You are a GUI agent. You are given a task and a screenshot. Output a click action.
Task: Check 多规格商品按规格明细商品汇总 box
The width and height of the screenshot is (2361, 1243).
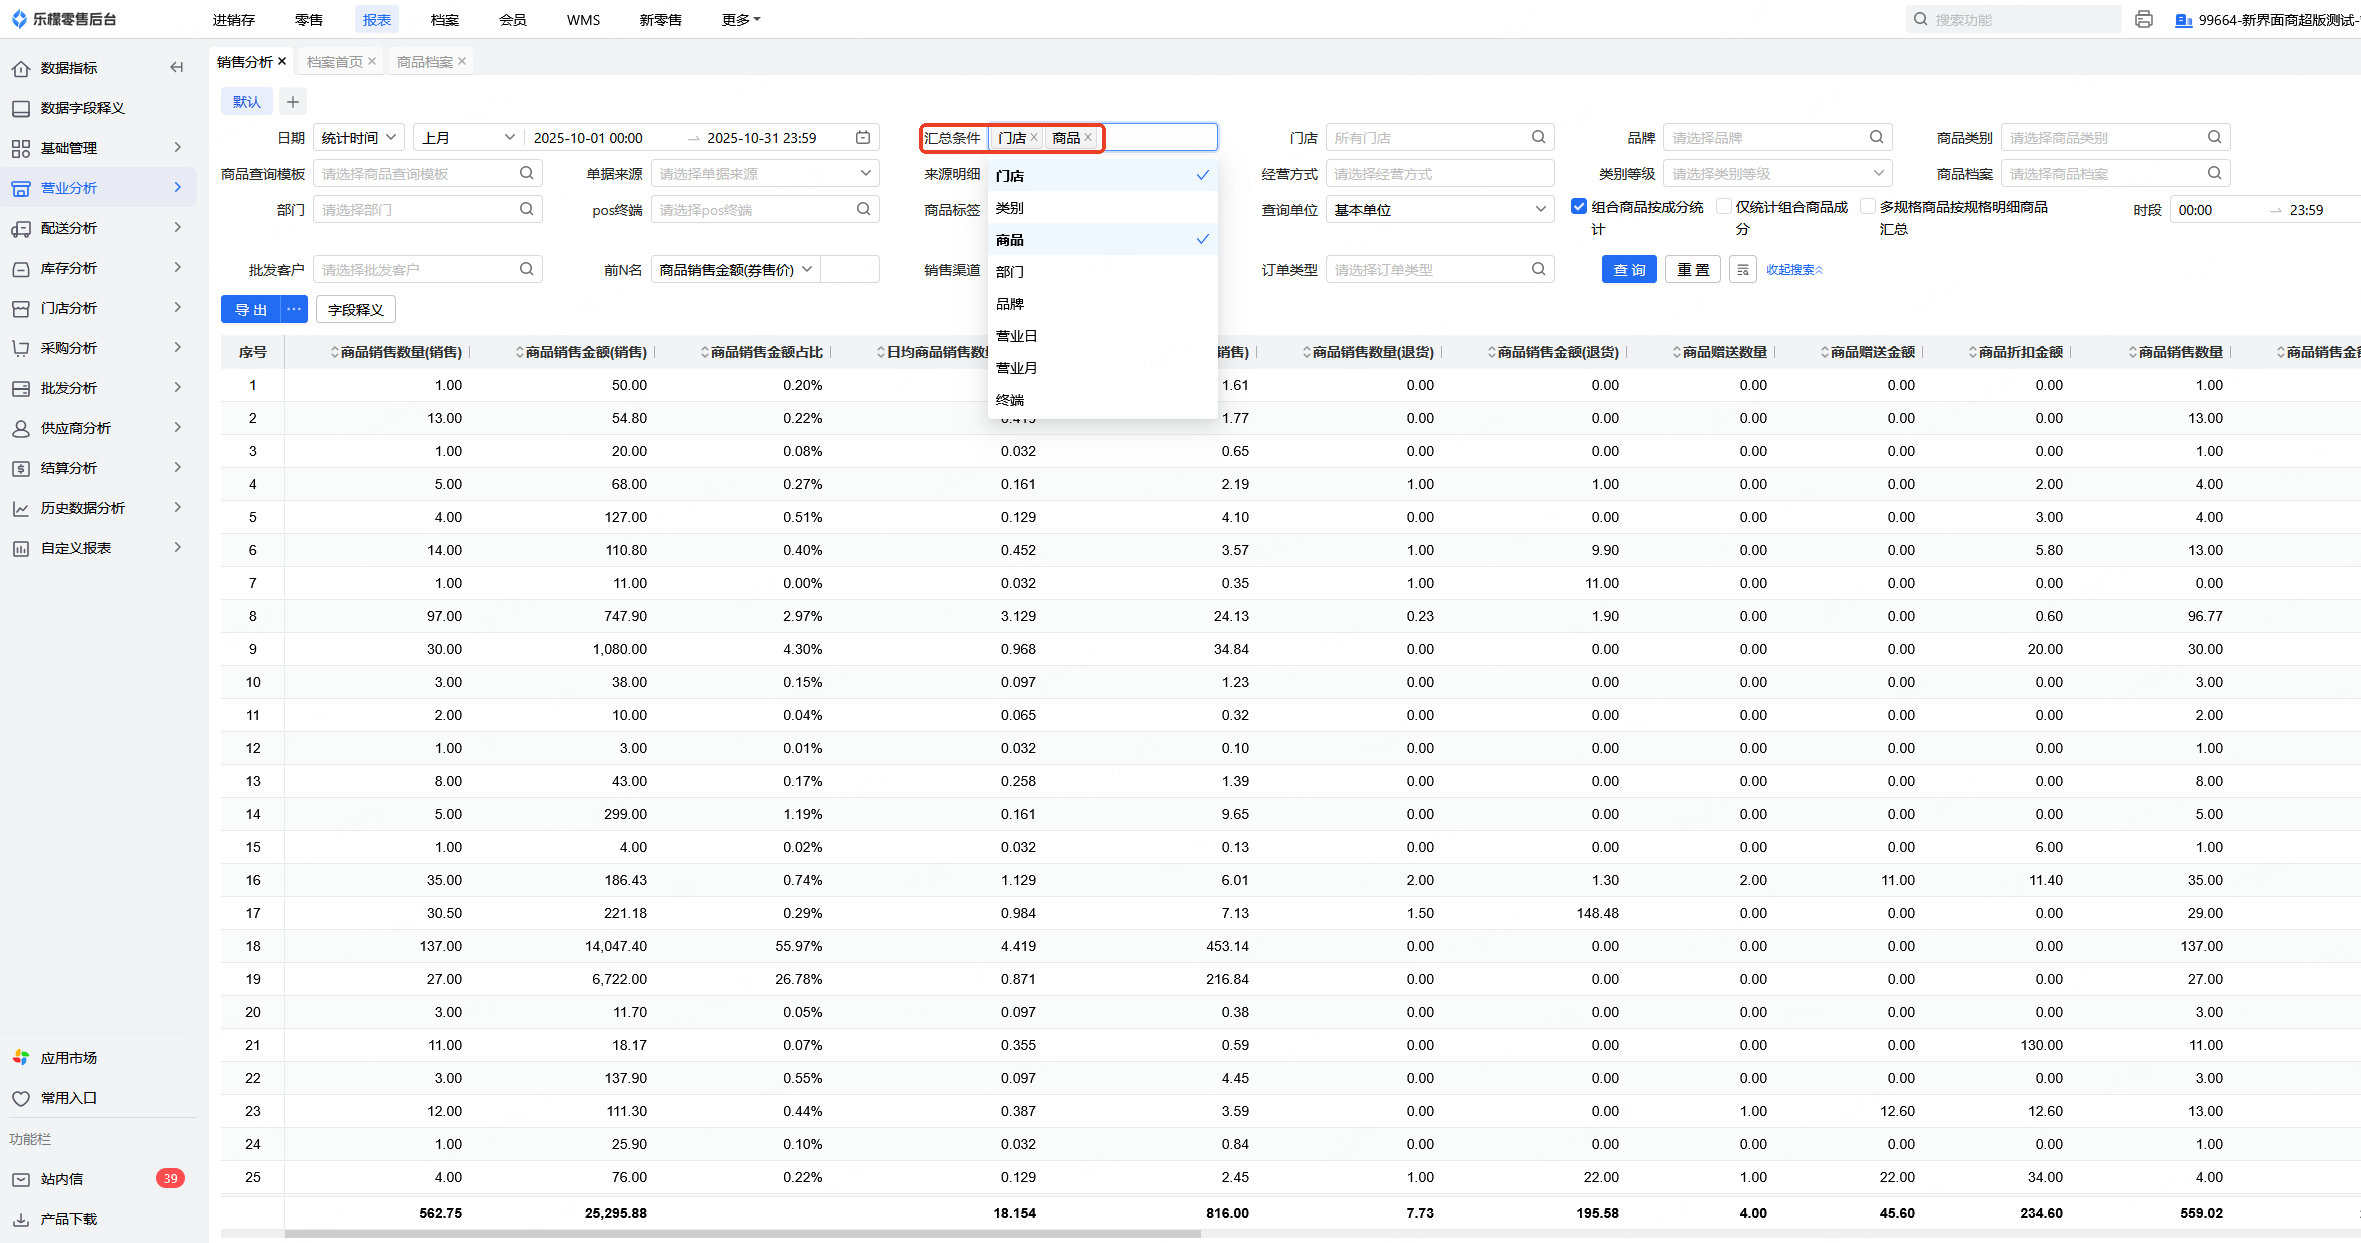(x=1868, y=206)
